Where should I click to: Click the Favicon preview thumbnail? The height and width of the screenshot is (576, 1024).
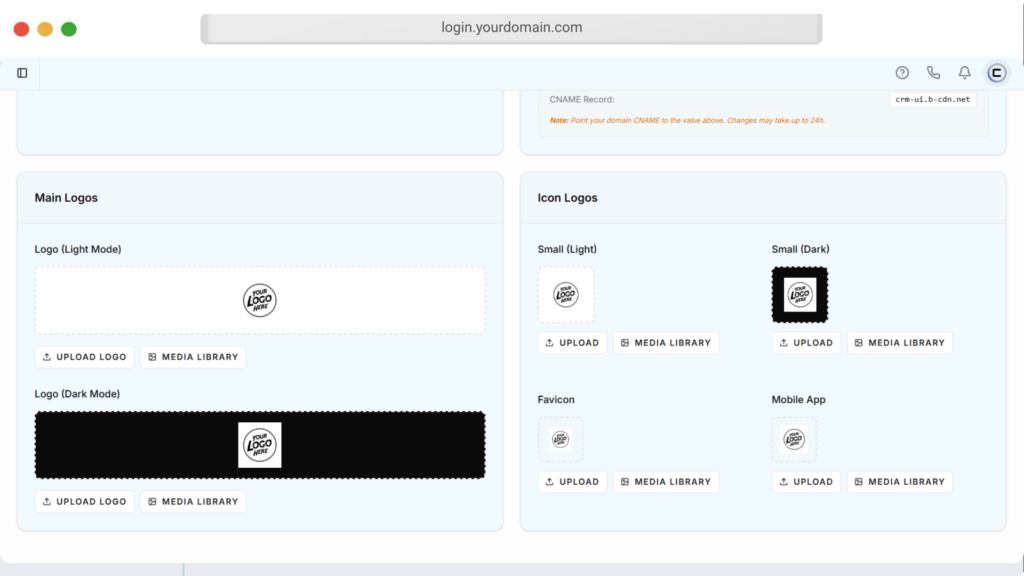(560, 440)
